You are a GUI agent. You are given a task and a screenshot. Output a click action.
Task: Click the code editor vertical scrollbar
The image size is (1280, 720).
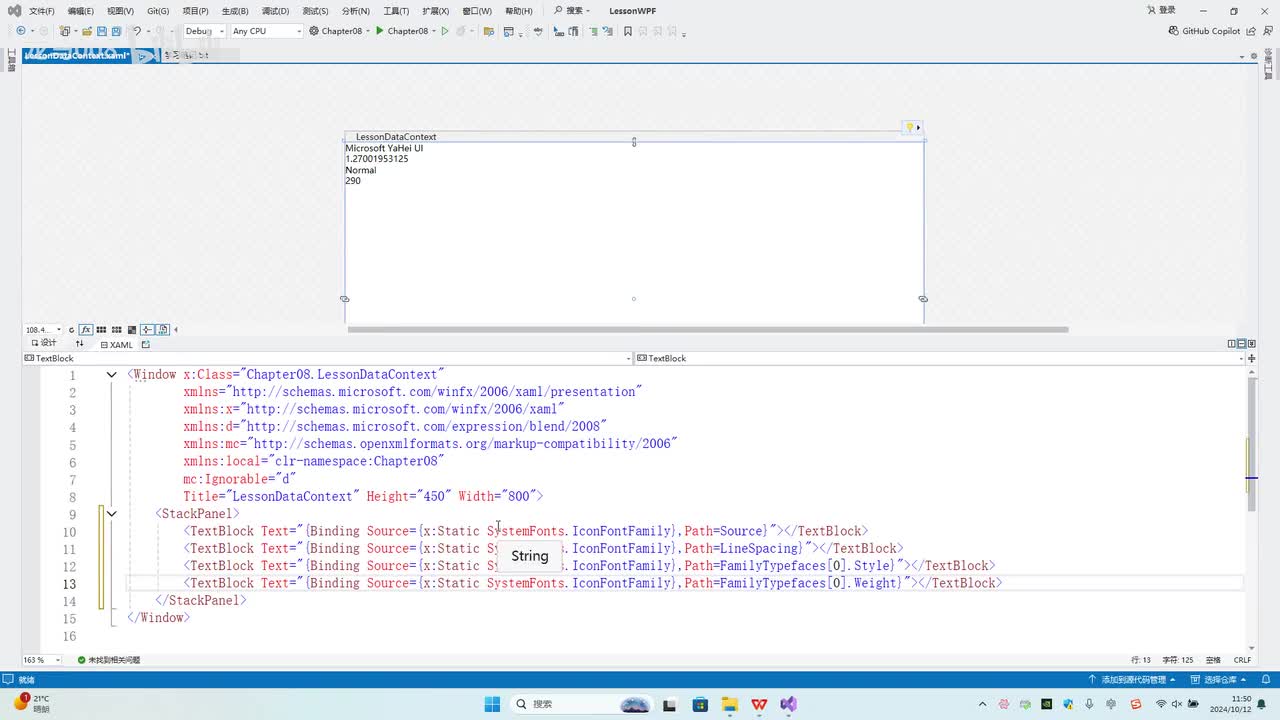click(x=1250, y=445)
